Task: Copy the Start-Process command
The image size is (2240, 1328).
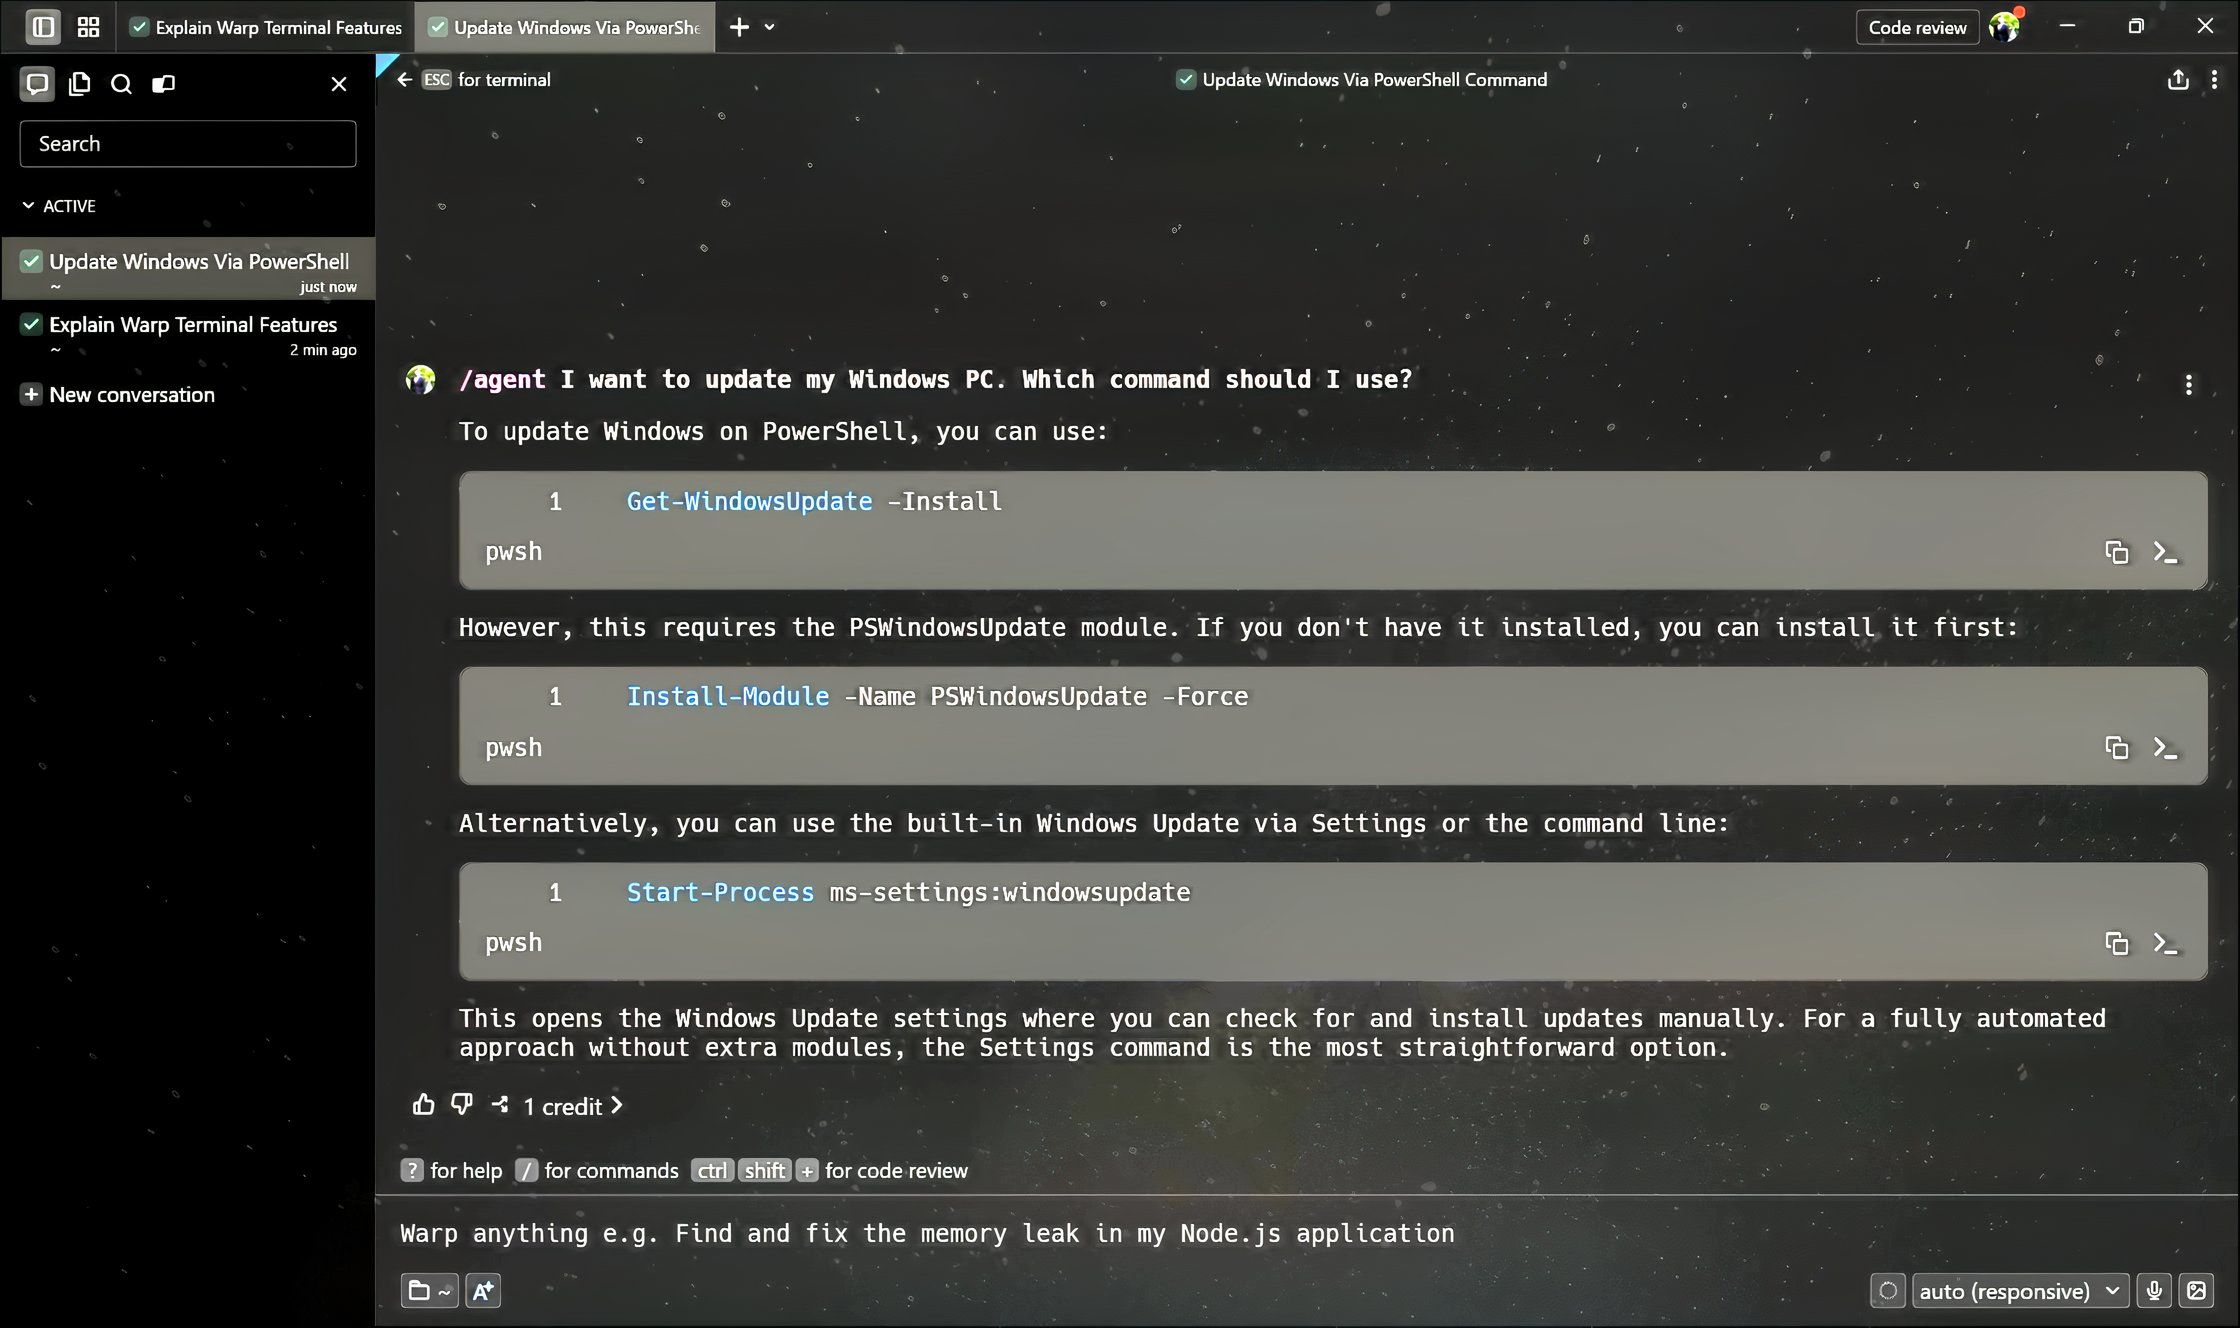Action: (2116, 943)
